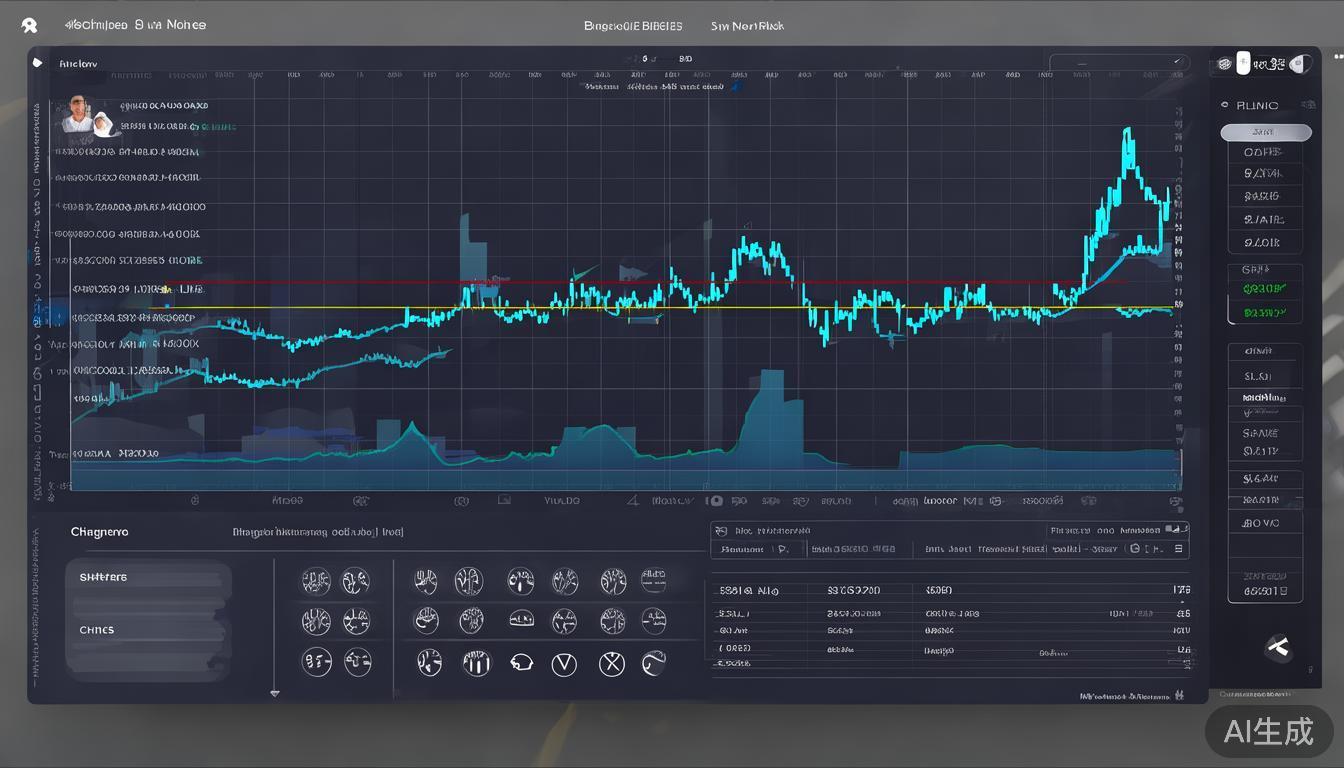Toggle the half-circle contrast icon at top right
The image size is (1344, 768).
click(1299, 64)
